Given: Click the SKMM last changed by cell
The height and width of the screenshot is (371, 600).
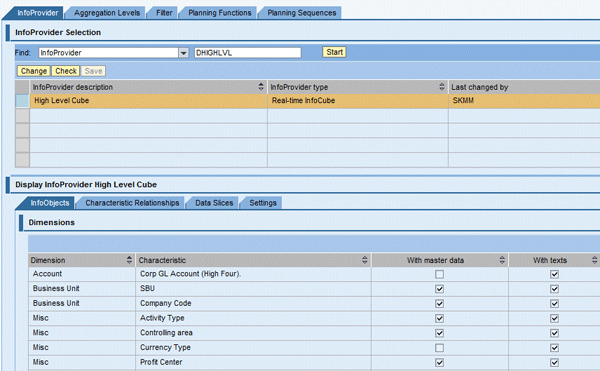Looking at the screenshot, I should point(524,101).
